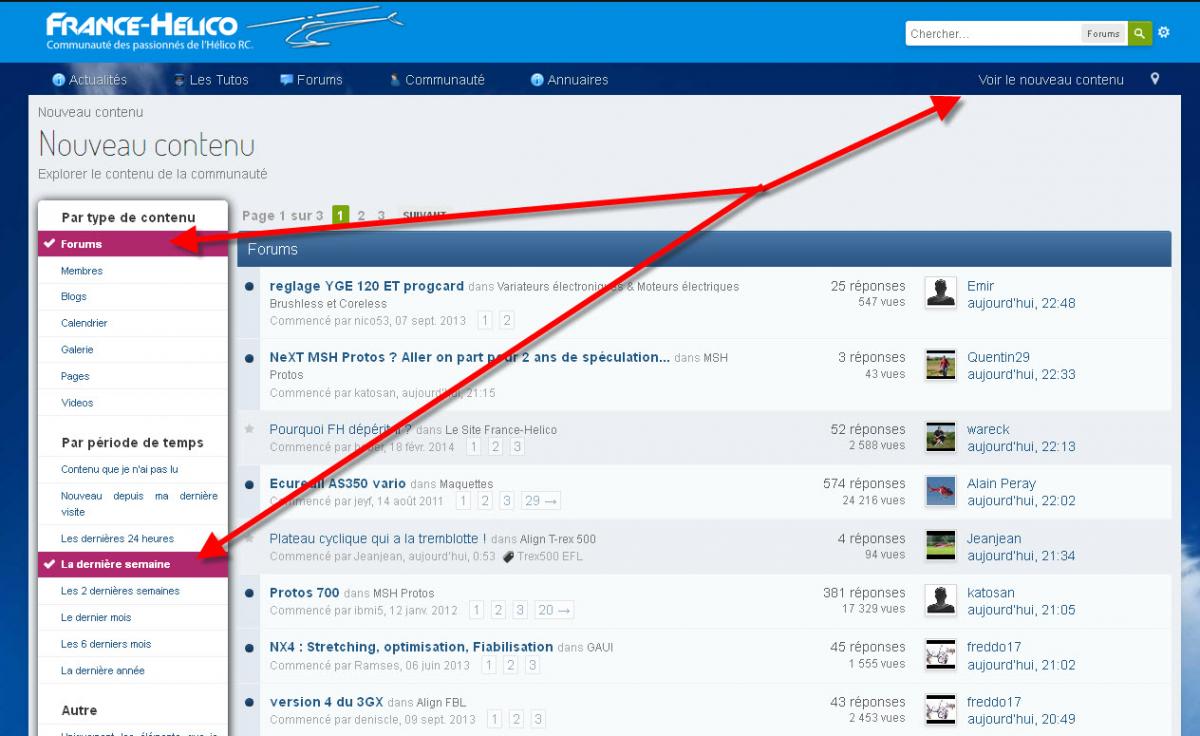The image size is (1200, 736).
Task: Filter by Pages content type
Action: click(x=133, y=376)
